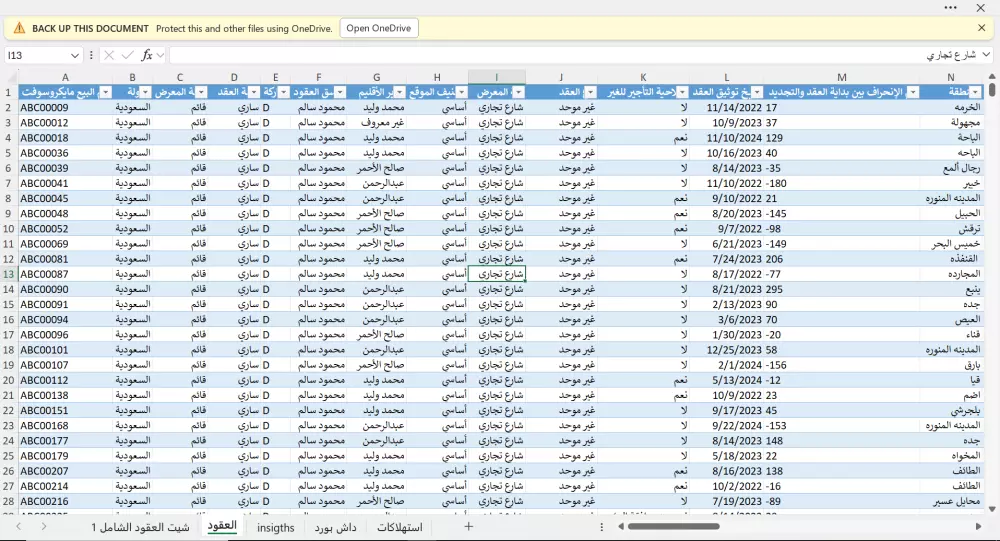Click the Insert Function fx icon
Image resolution: width=1000 pixels, height=541 pixels.
point(147,55)
